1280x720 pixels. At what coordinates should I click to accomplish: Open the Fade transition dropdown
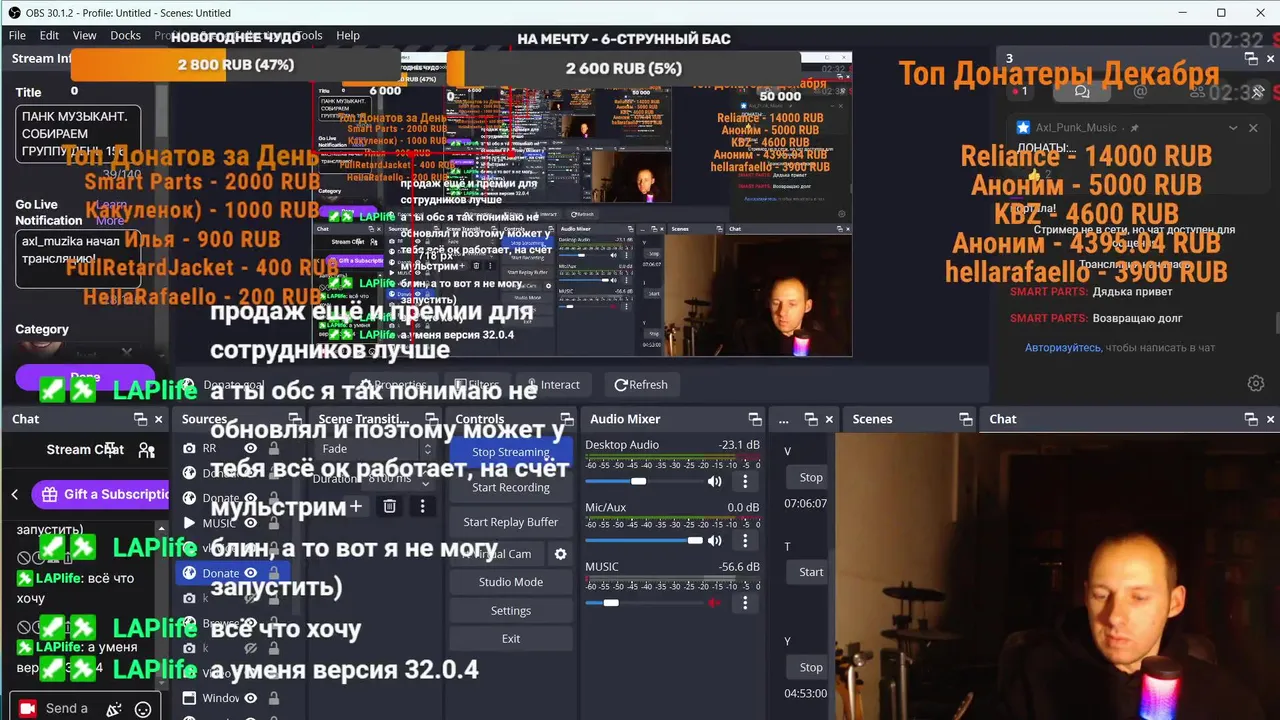pos(375,449)
